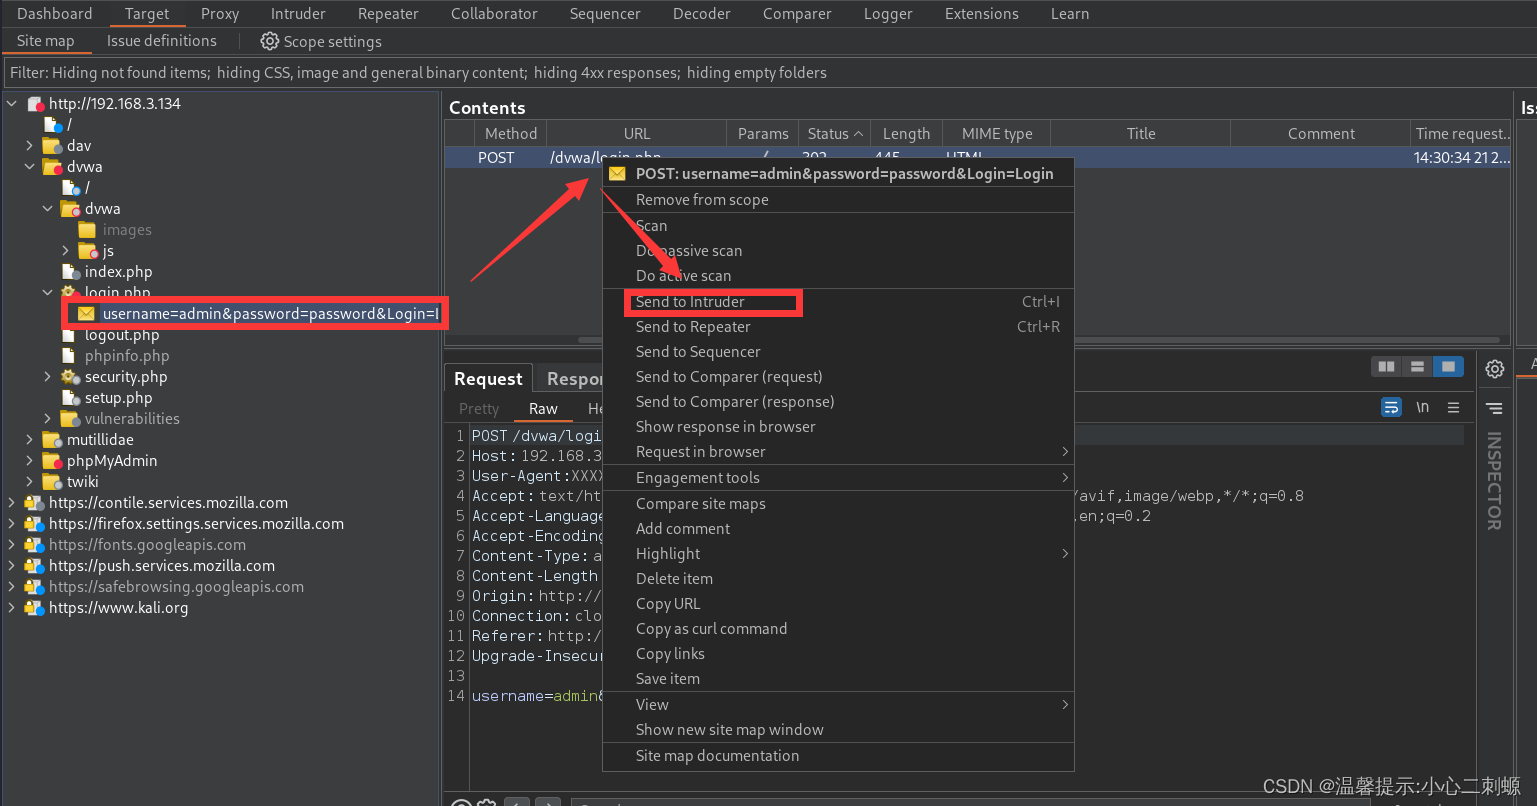1537x806 pixels.
Task: Select Delete item in context menu
Action: [x=838, y=579]
